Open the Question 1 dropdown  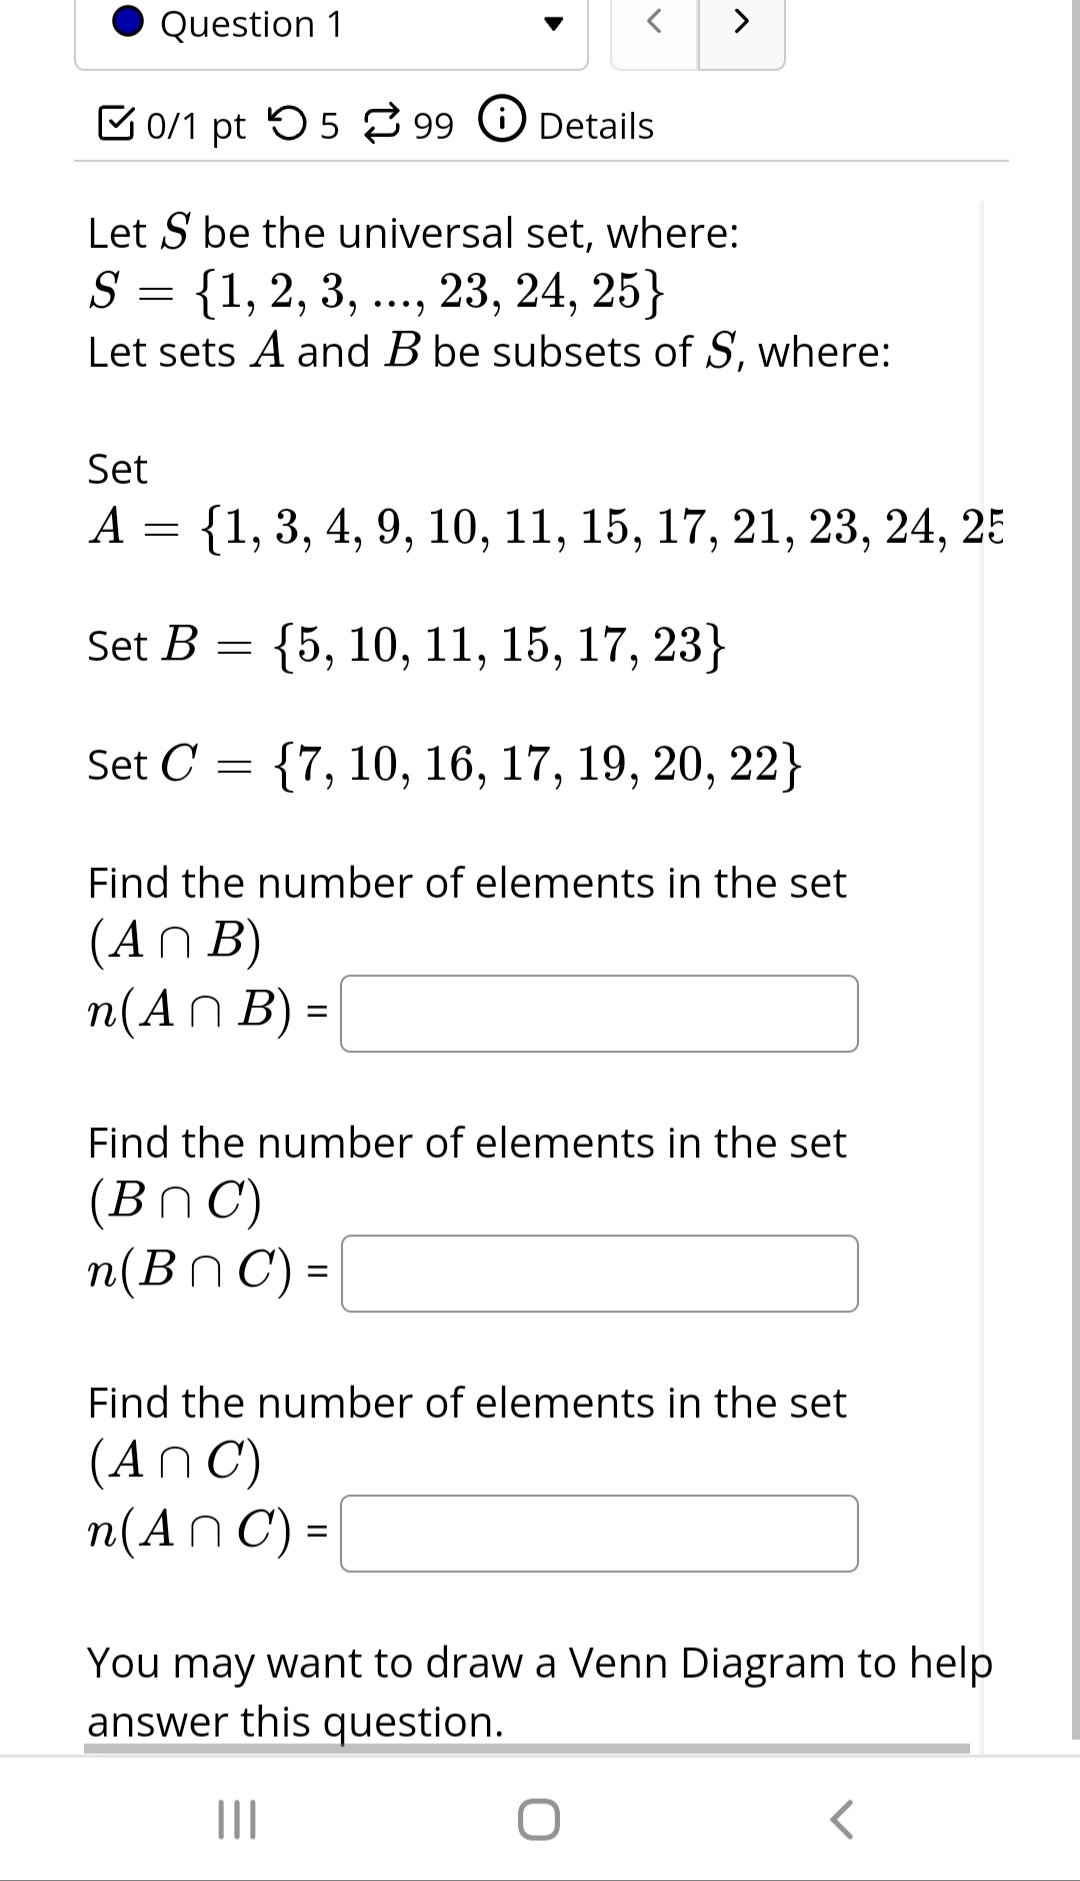[x=330, y=25]
